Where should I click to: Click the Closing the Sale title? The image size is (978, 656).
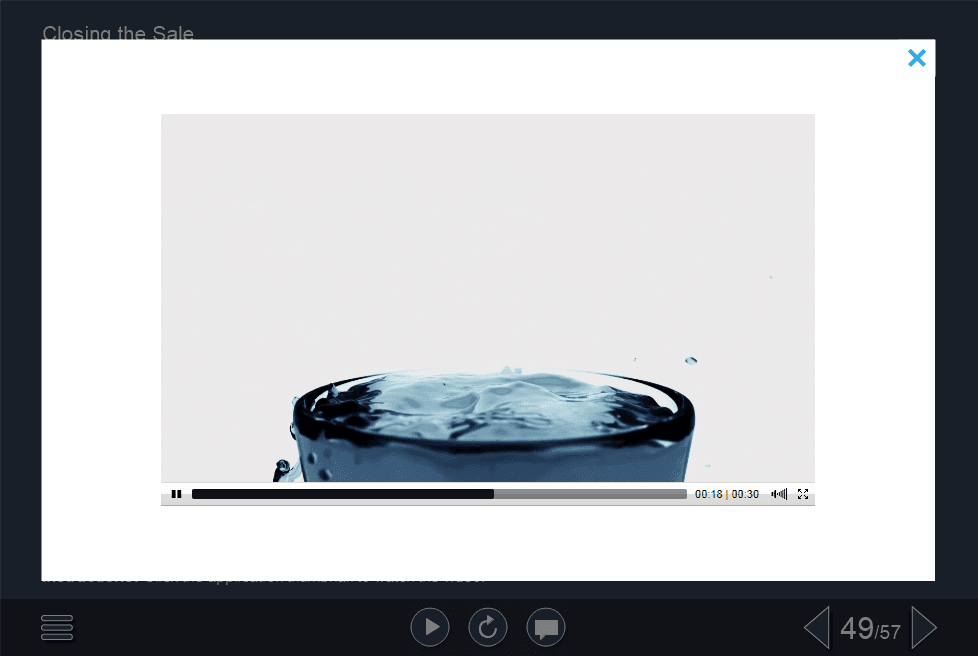[x=118, y=33]
